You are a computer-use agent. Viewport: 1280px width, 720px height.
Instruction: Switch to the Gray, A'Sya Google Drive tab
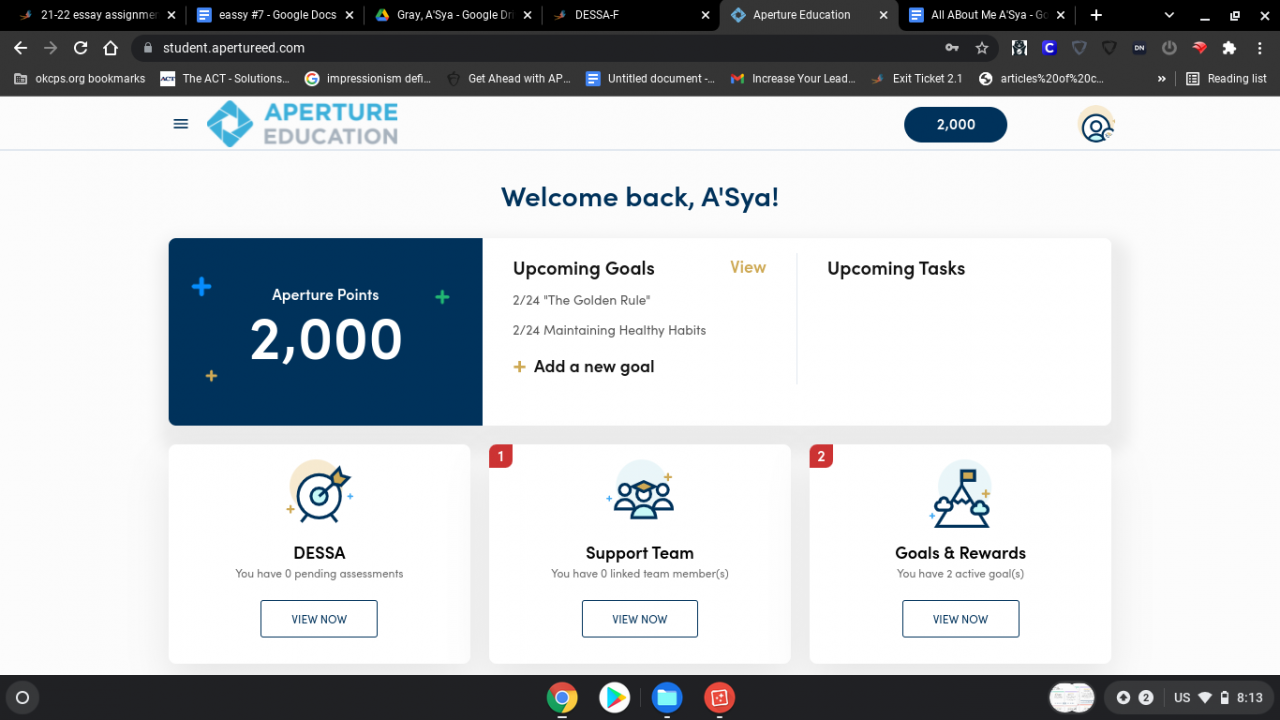[452, 15]
